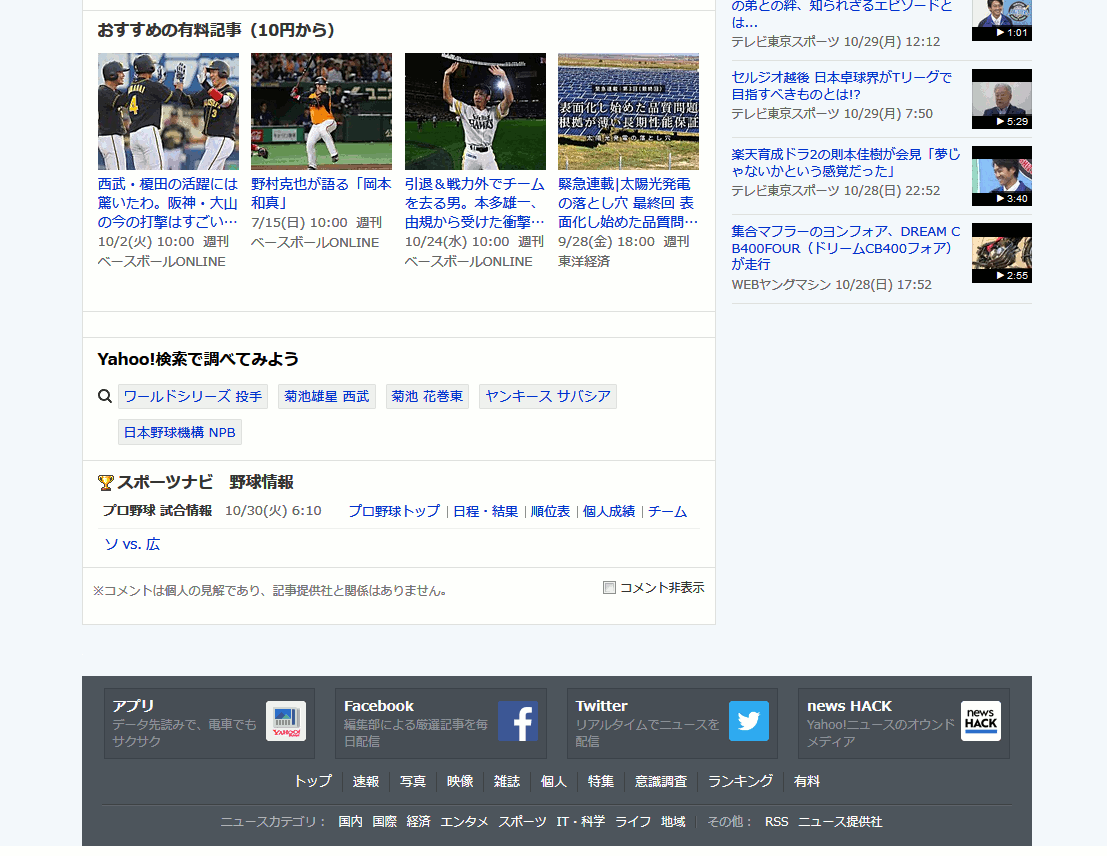Open チーム link in baseball info

pyautogui.click(x=667, y=511)
